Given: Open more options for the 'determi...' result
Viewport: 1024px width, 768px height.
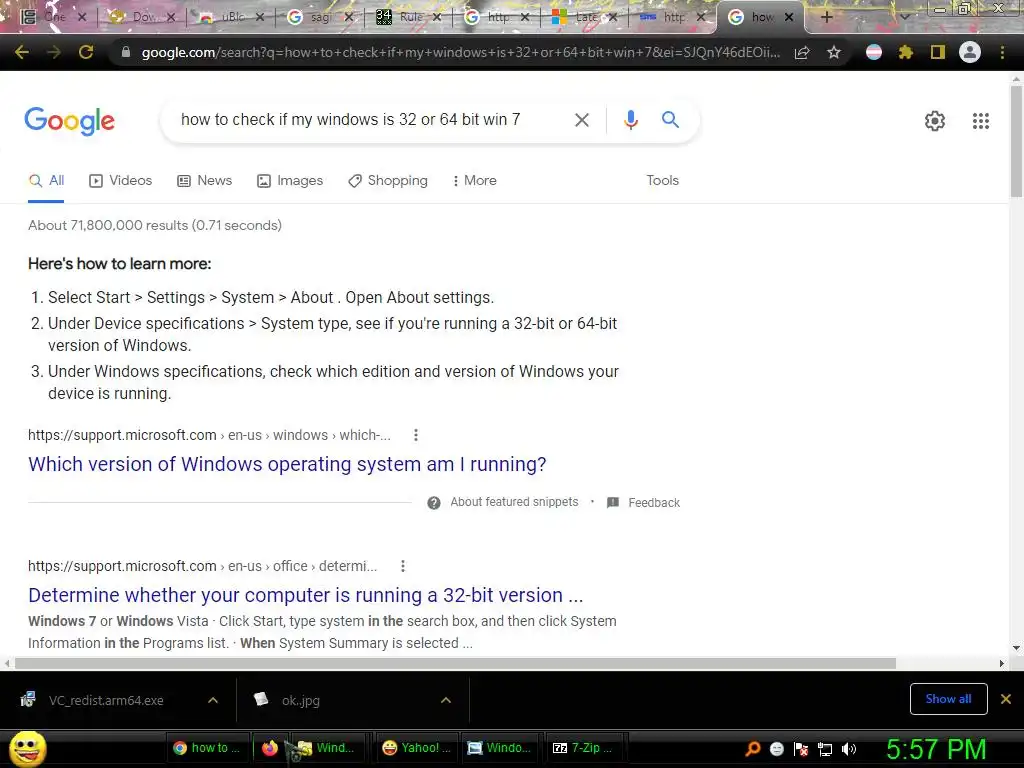Looking at the screenshot, I should tap(403, 566).
